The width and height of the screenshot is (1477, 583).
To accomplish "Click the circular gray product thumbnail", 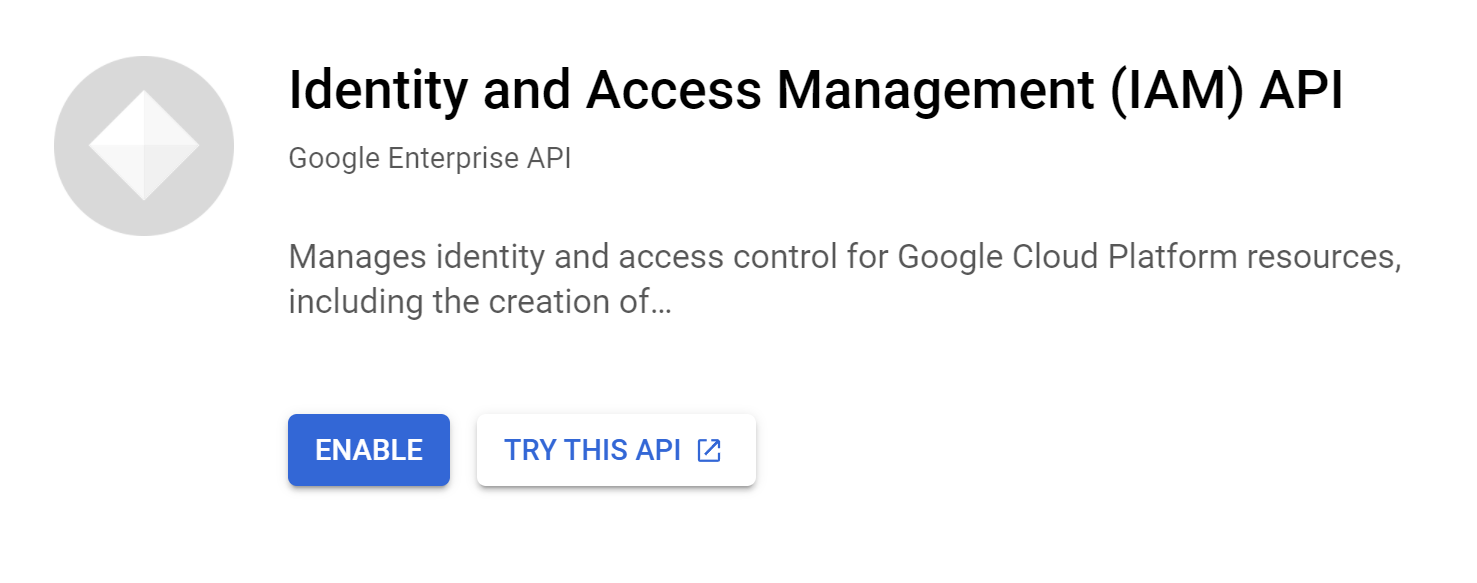I will [x=144, y=146].
